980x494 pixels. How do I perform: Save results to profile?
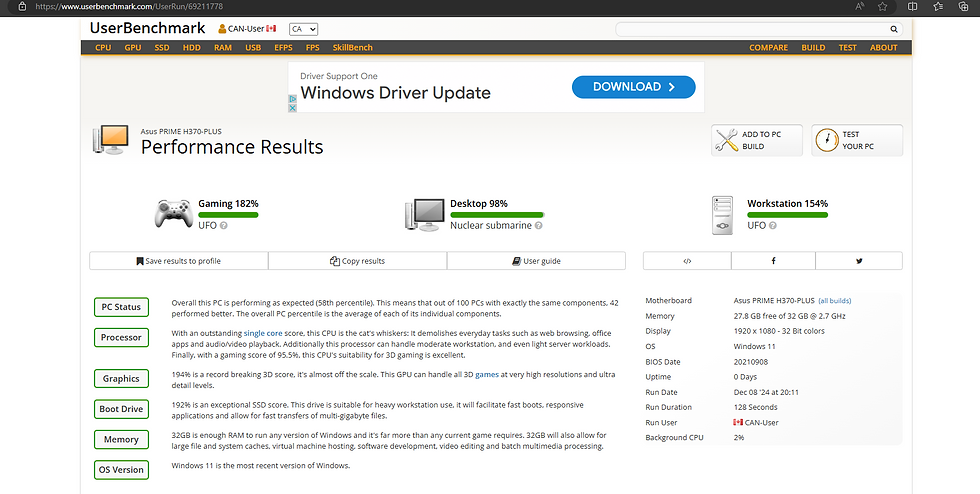(179, 261)
